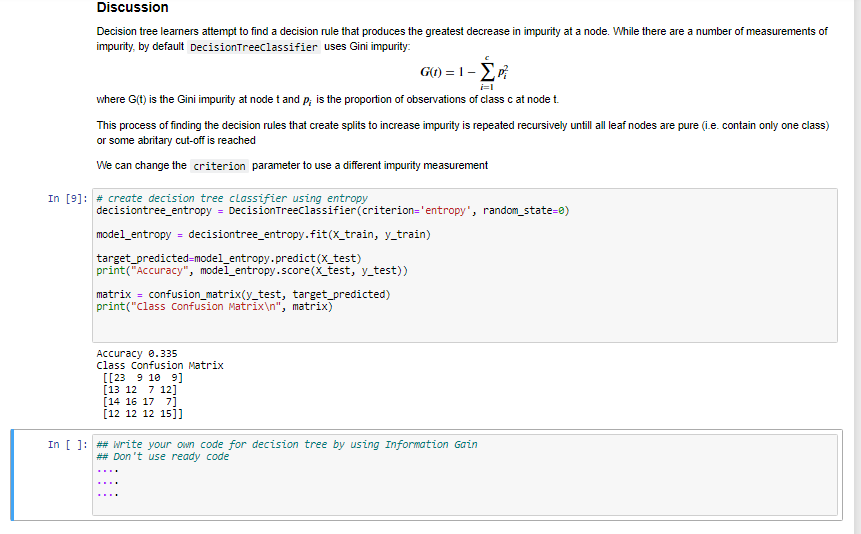Image resolution: width=861 pixels, height=534 pixels.
Task: Click the model_entropy fit line
Action: point(264,235)
